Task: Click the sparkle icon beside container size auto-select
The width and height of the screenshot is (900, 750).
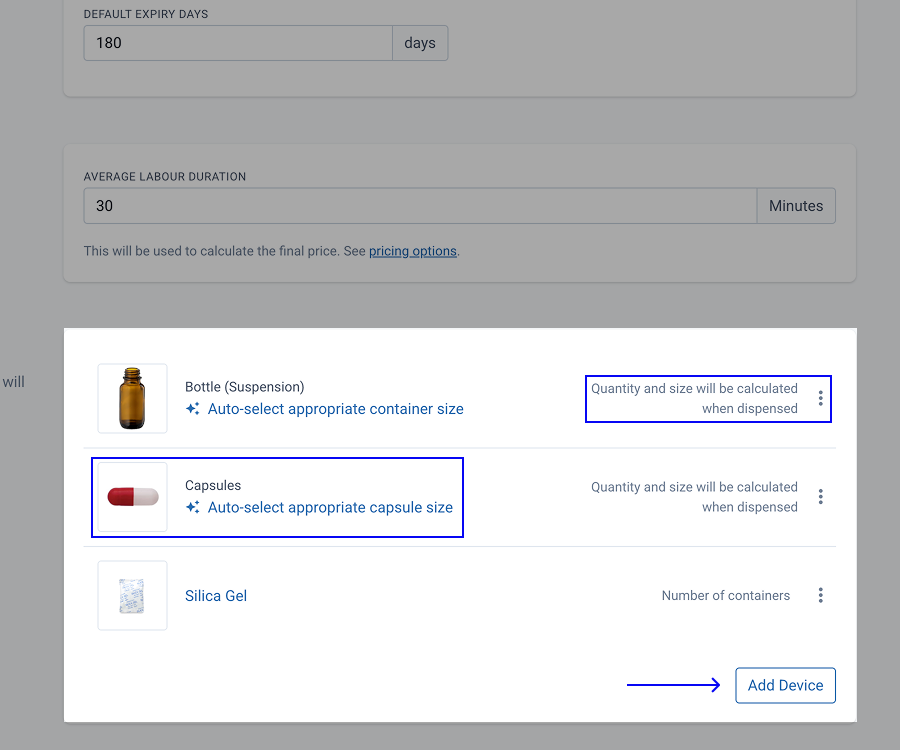Action: coord(192,408)
